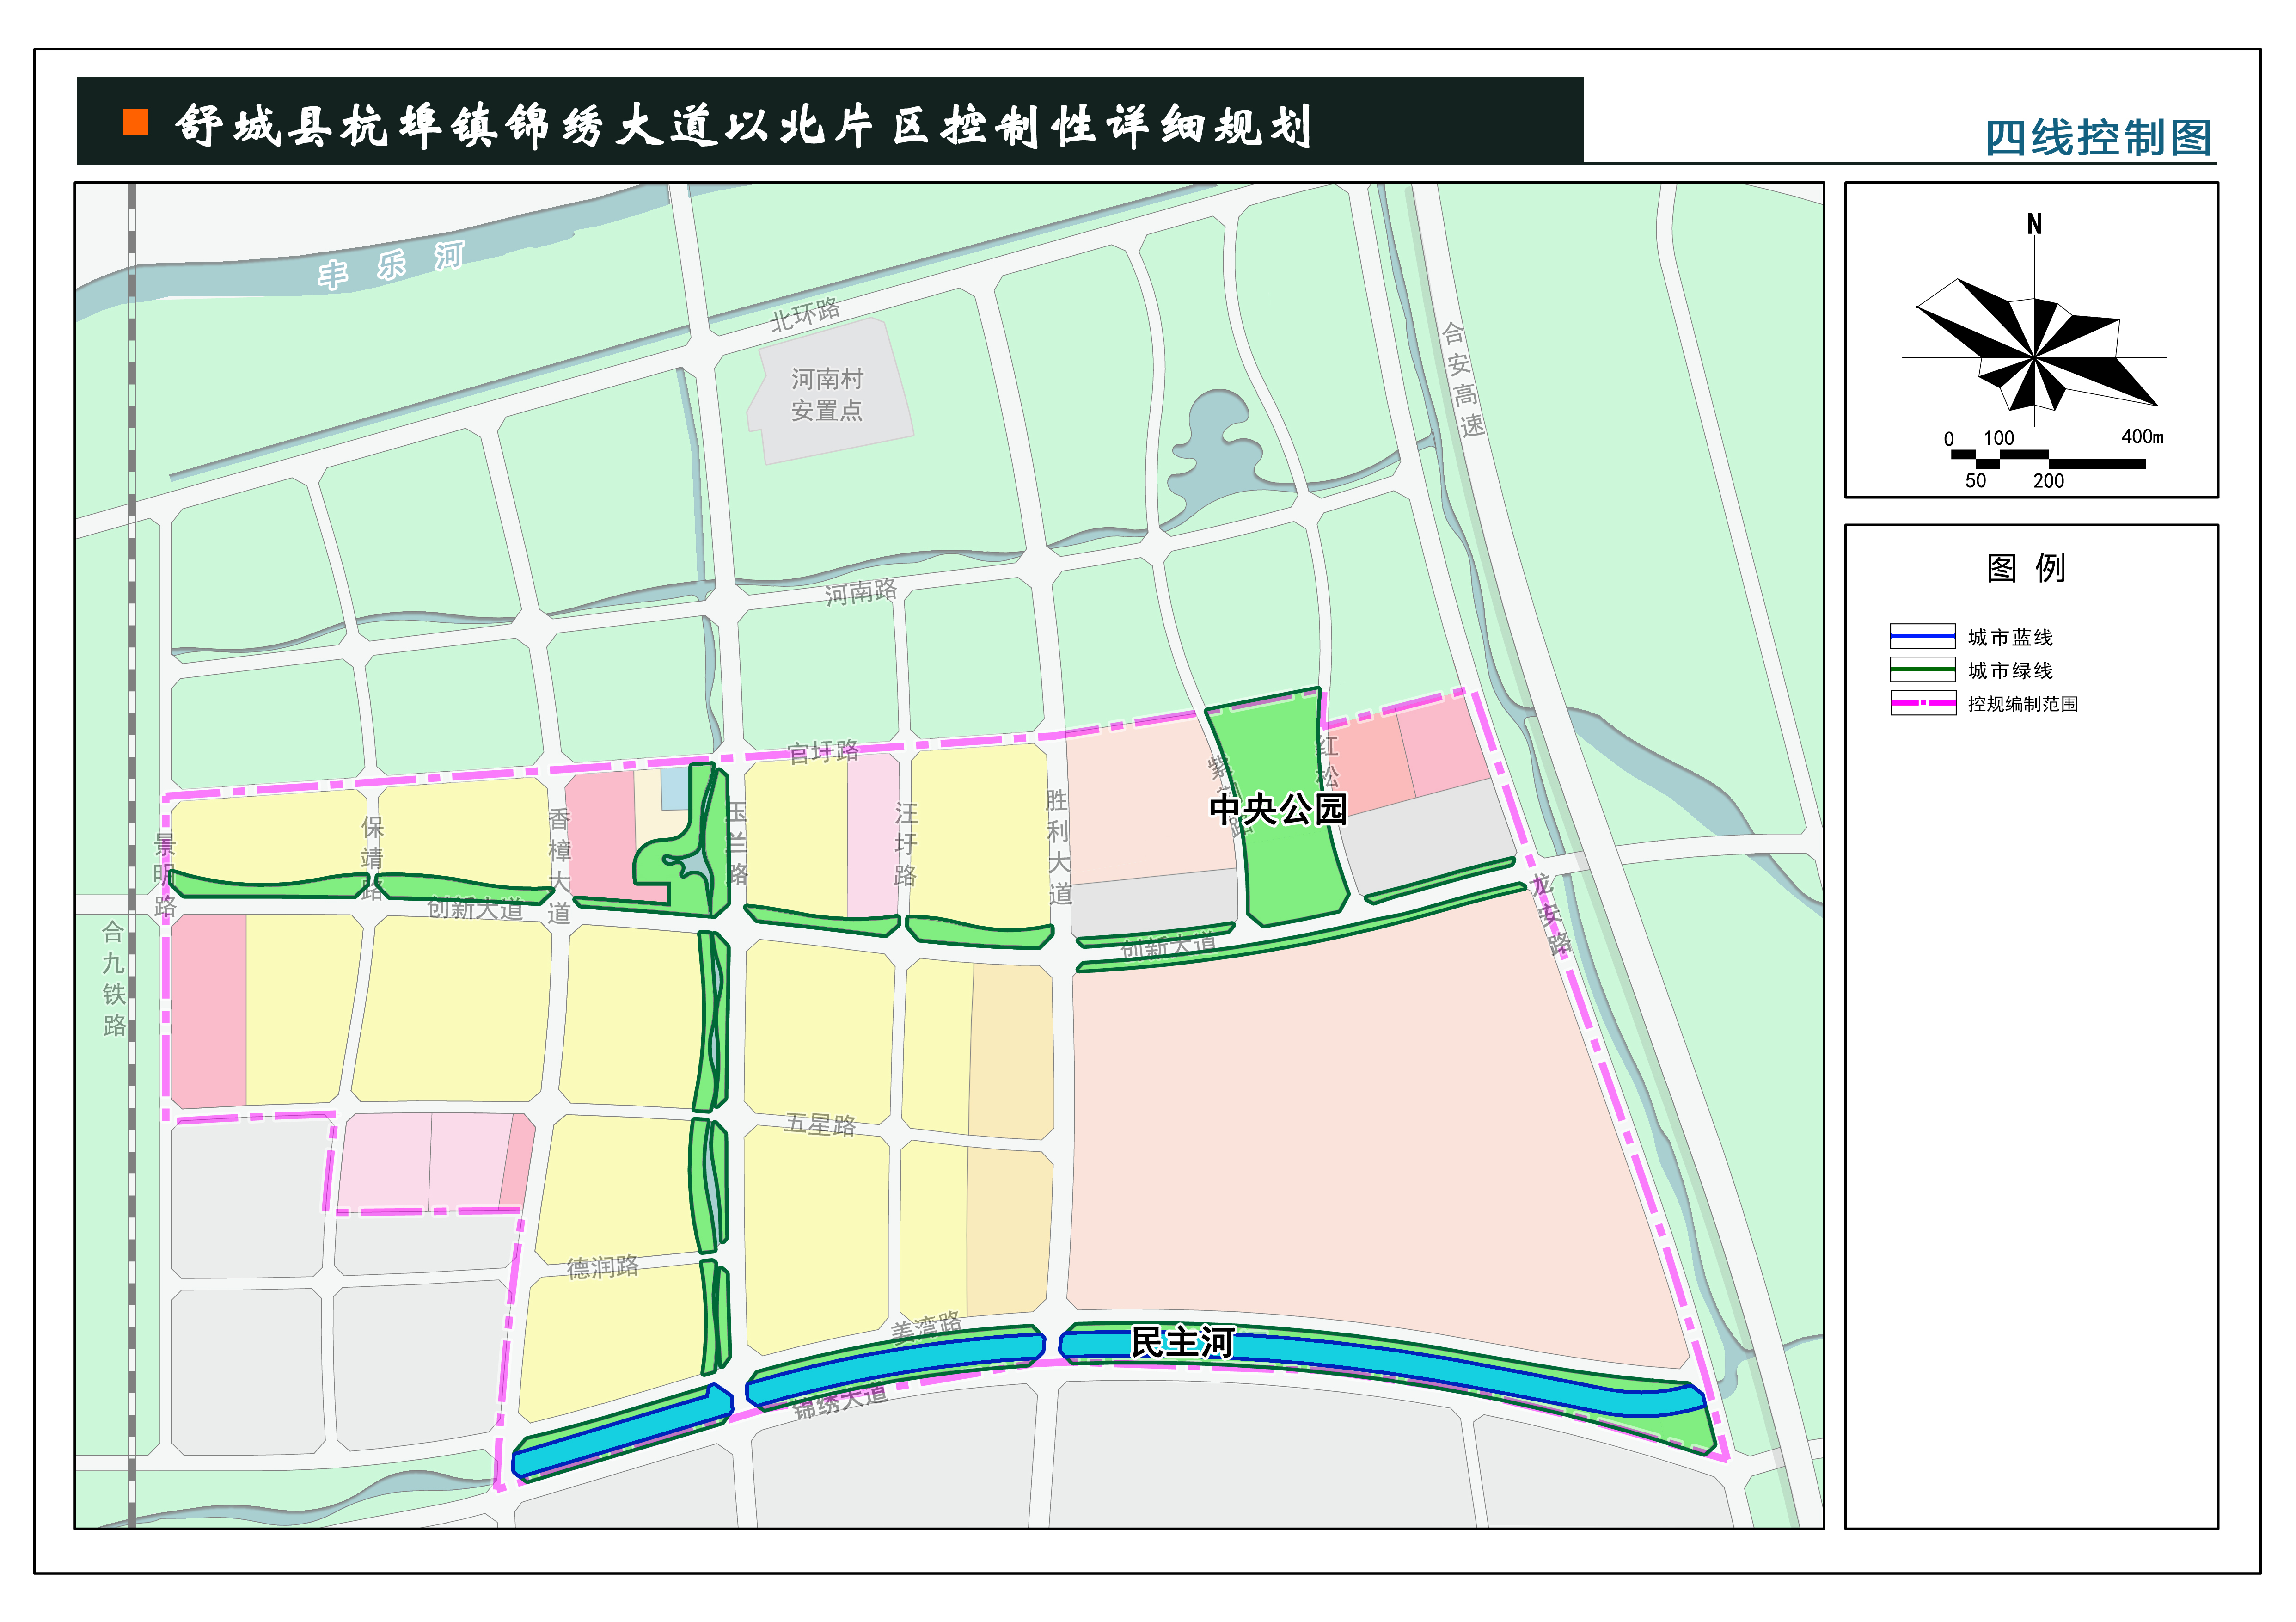2296x1622 pixels.
Task: Select the 城市绿线 green legend swatch
Action: tap(1922, 669)
